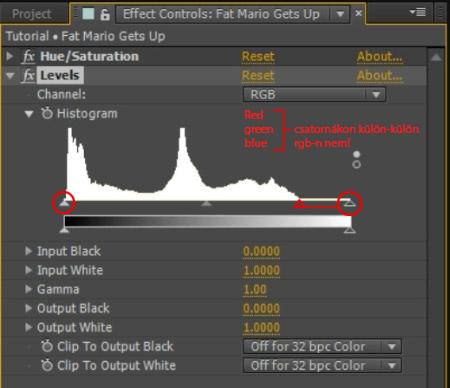Image resolution: width=450 pixels, height=388 pixels.
Task: Click the Tutorial • Fat Mario Gets Up header
Action: 86,36
